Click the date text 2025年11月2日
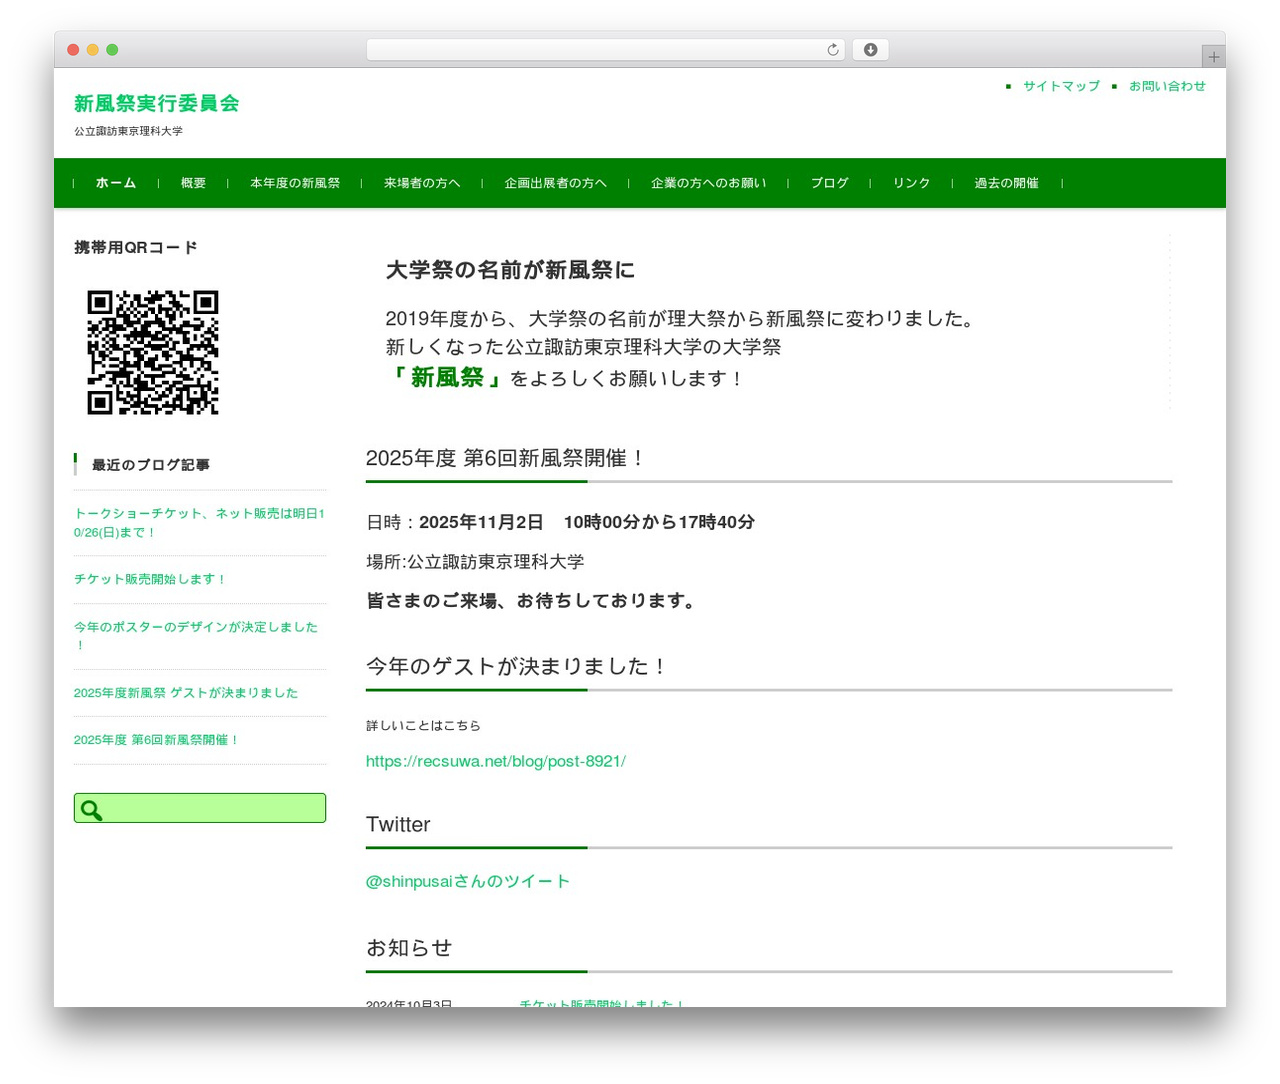The width and height of the screenshot is (1280, 1084). [481, 522]
